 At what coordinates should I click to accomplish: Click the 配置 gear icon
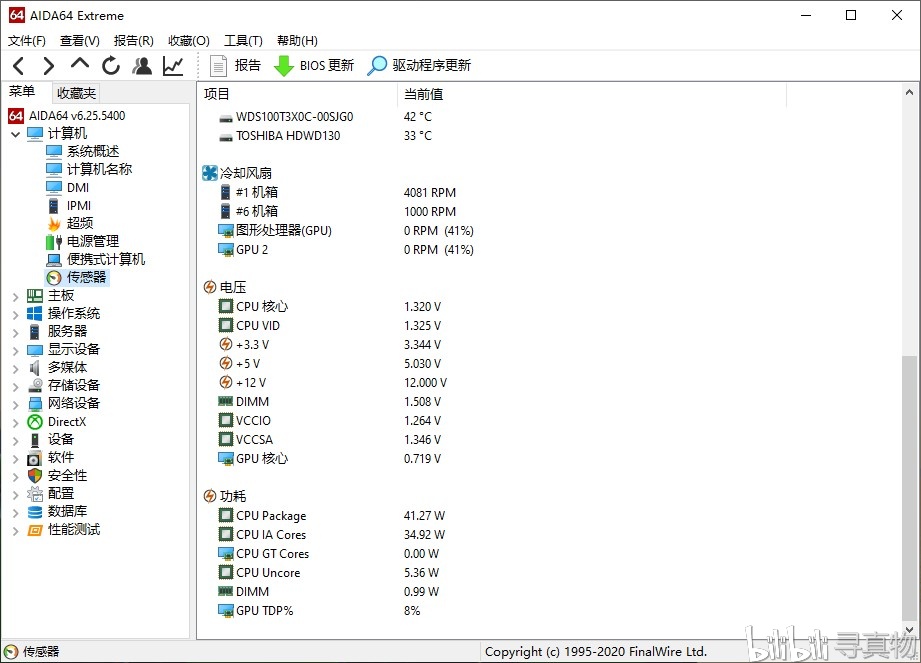[x=35, y=494]
